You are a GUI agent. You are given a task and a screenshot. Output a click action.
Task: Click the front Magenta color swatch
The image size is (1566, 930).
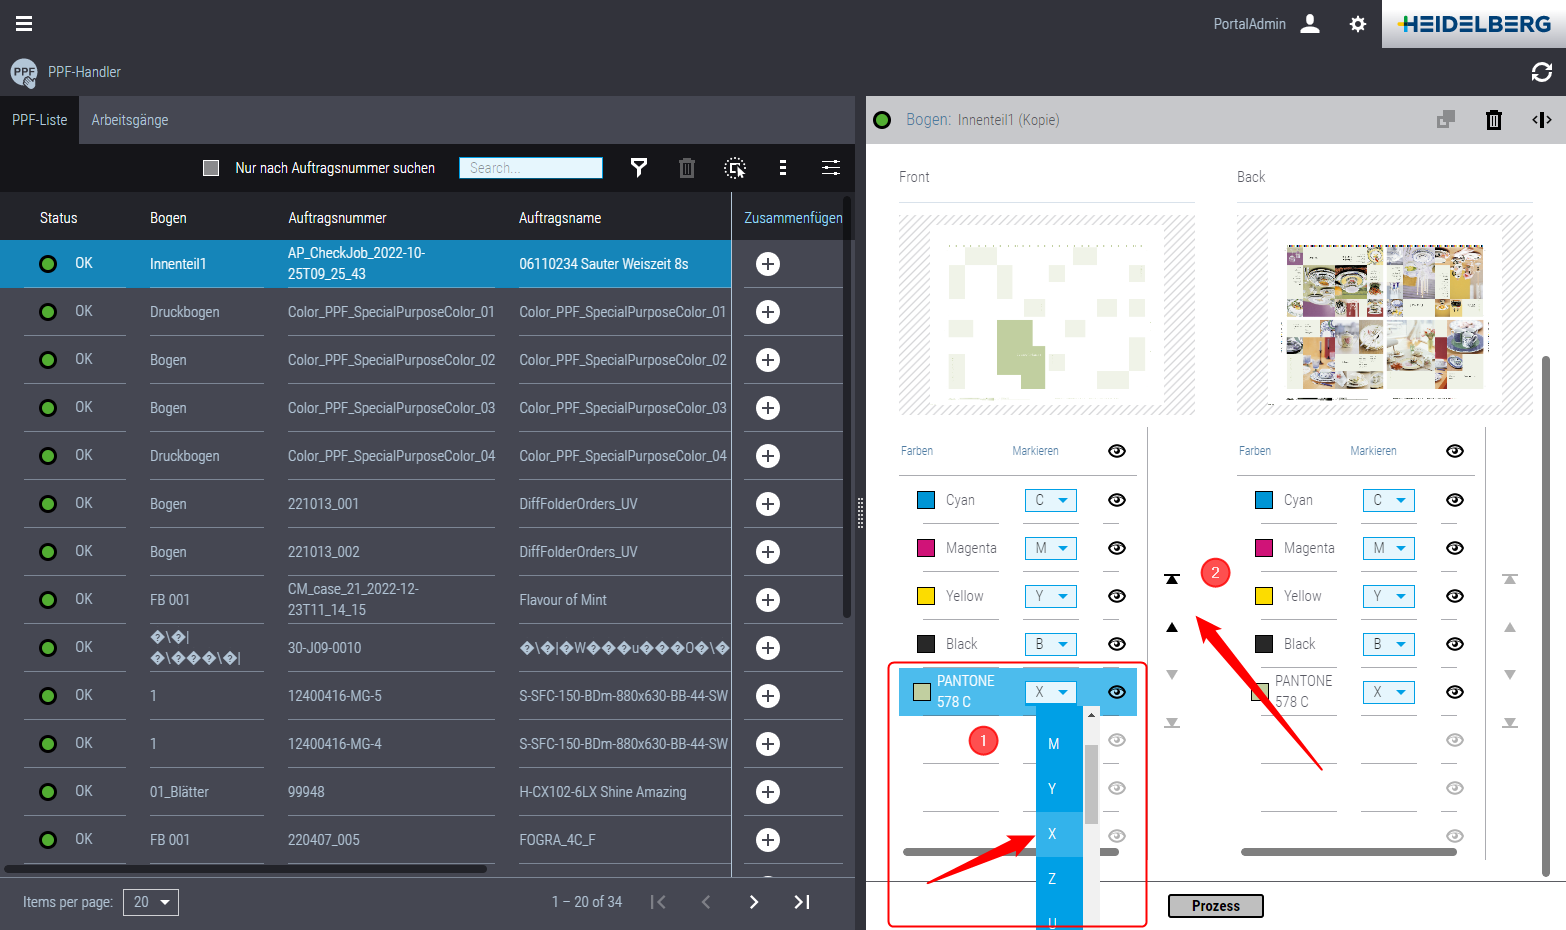pos(926,548)
